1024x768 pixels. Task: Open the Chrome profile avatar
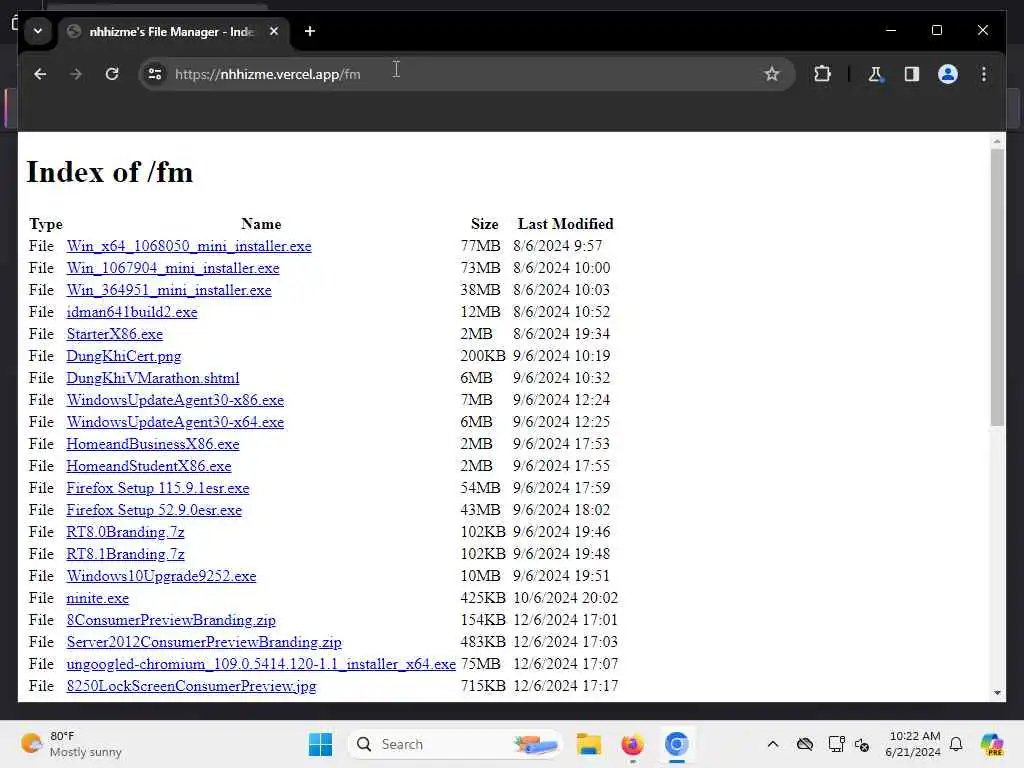[x=948, y=74]
